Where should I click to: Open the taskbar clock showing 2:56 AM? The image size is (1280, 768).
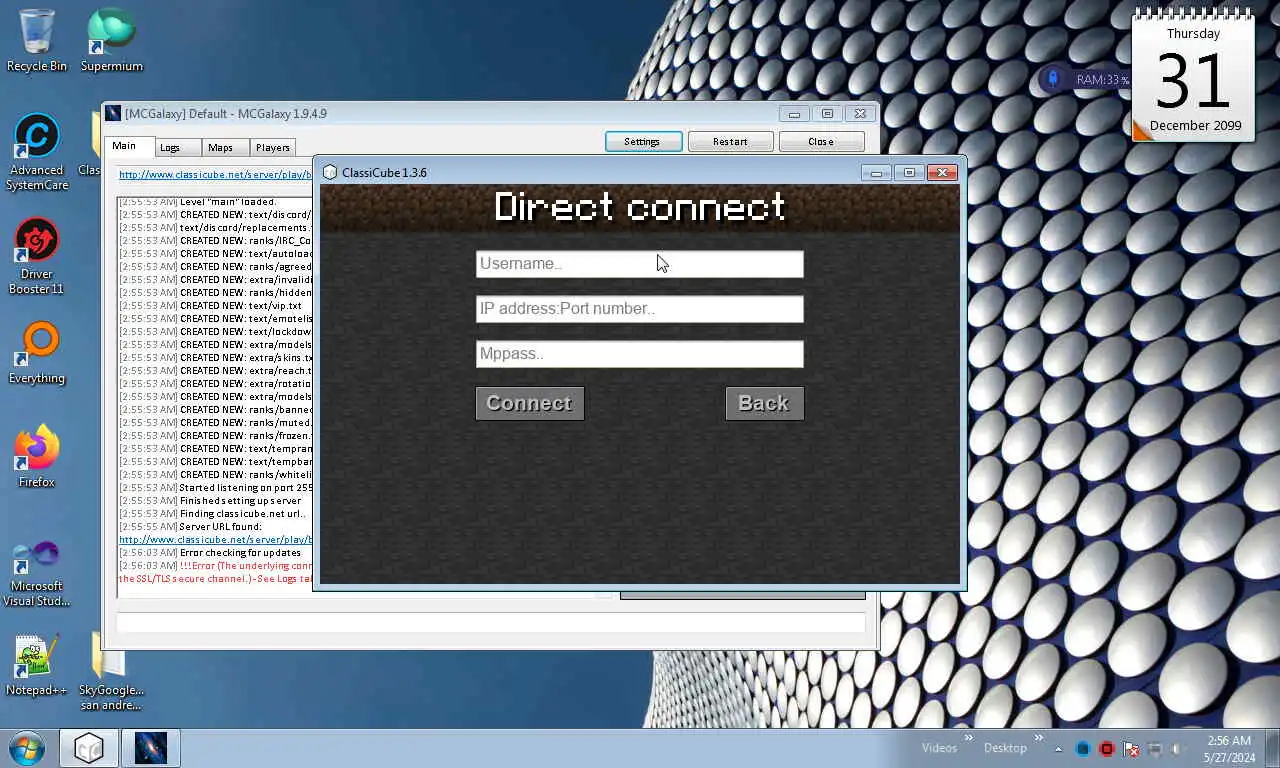pos(1229,749)
